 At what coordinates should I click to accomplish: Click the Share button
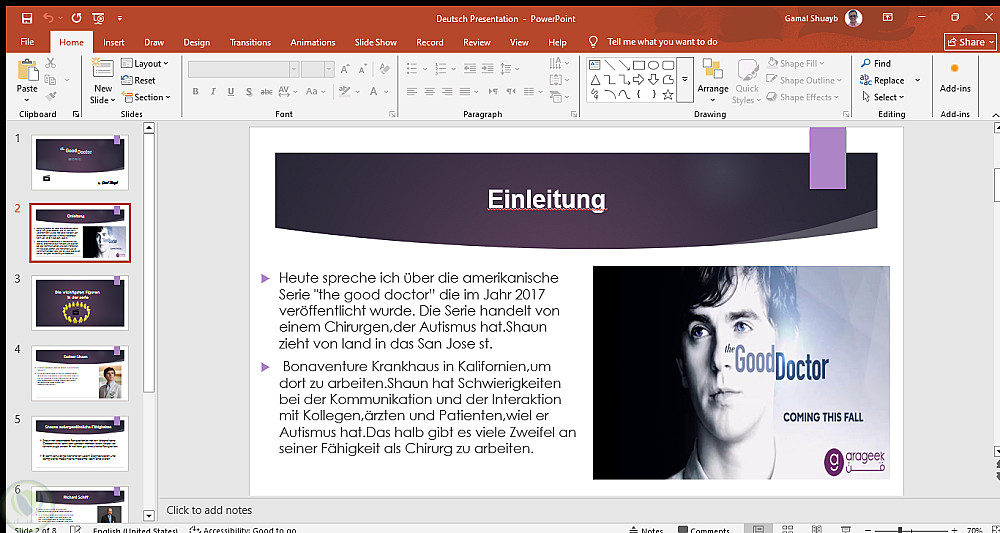click(x=969, y=42)
